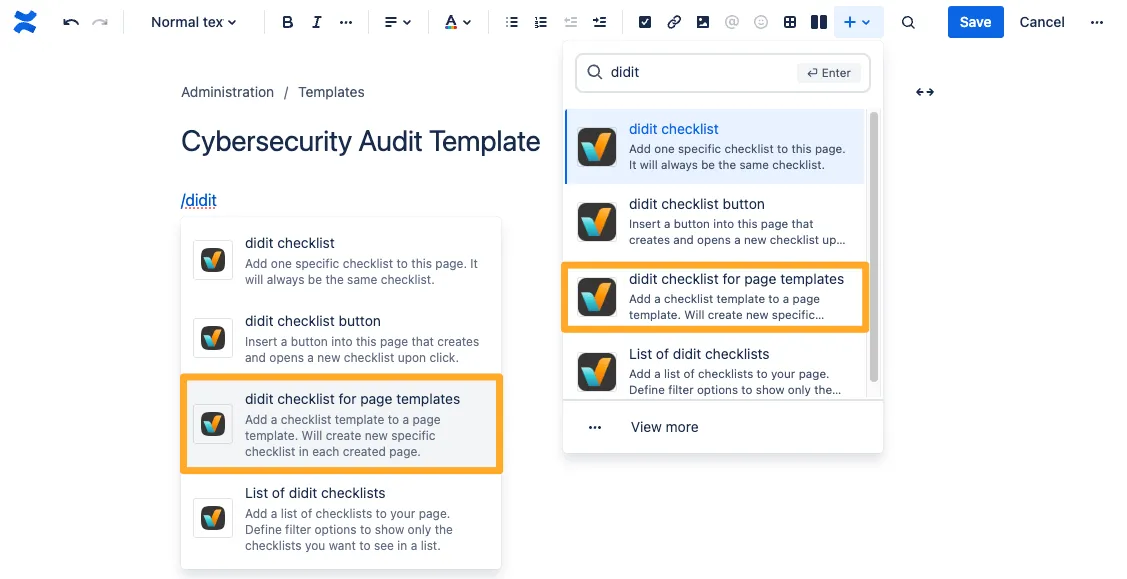Select didit checklist button in insert menu

tap(715, 221)
